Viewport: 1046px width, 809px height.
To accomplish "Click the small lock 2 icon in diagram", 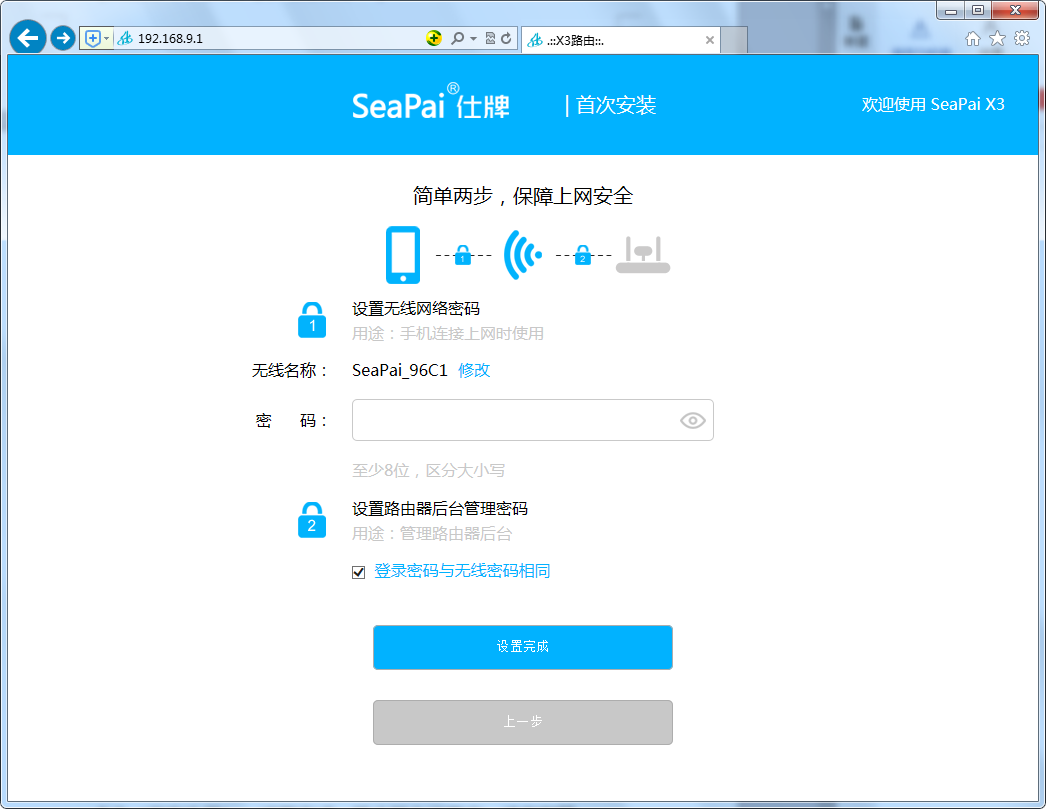I will click(583, 255).
